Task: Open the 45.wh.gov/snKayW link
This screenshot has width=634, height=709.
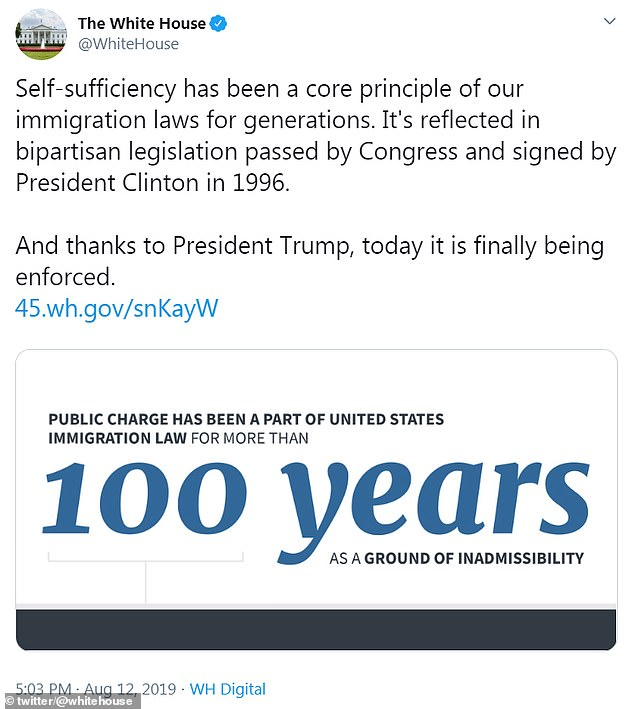Action: point(116,308)
